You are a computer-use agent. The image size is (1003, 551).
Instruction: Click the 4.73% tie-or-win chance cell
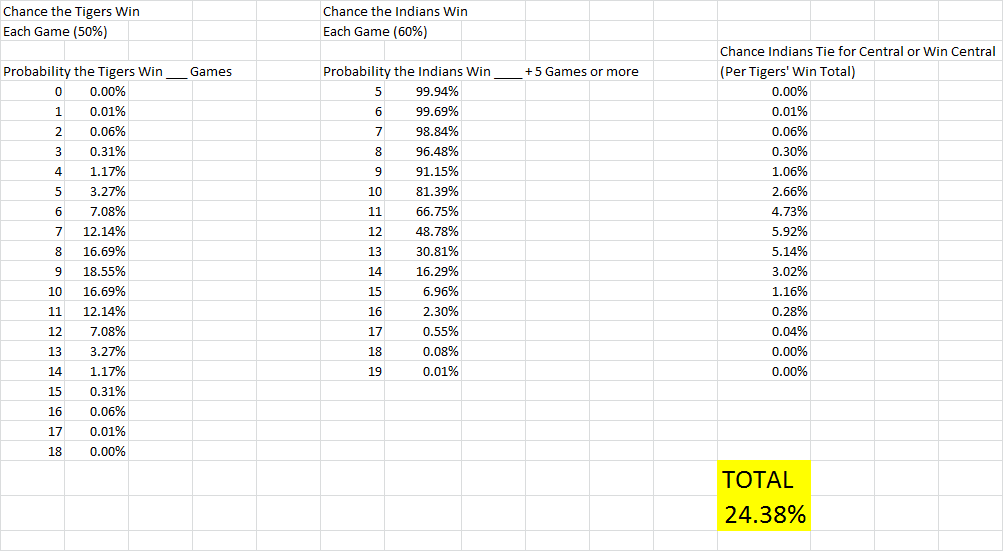[789, 211]
